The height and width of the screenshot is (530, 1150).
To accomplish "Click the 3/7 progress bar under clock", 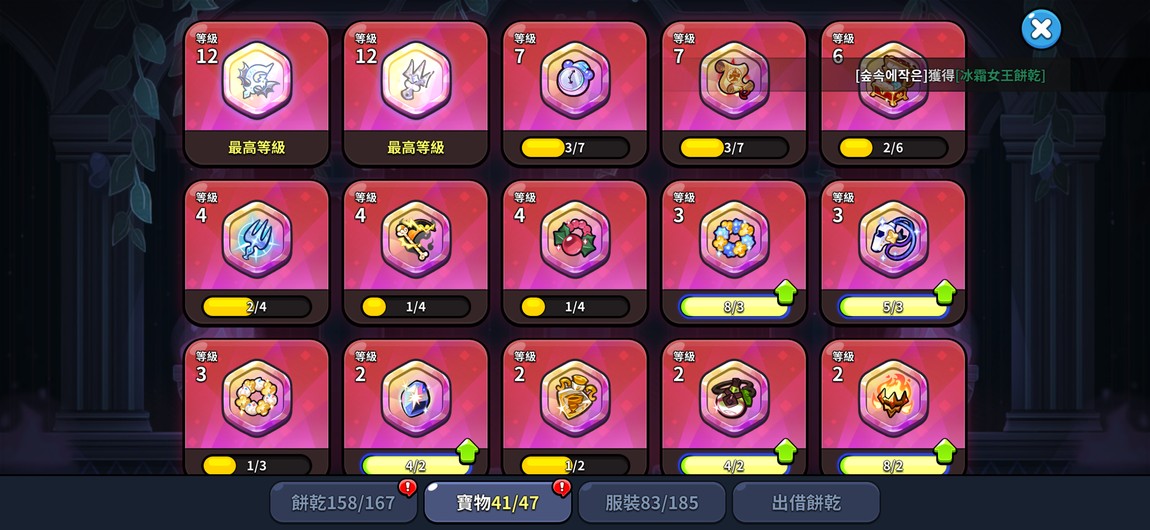I will [x=575, y=148].
